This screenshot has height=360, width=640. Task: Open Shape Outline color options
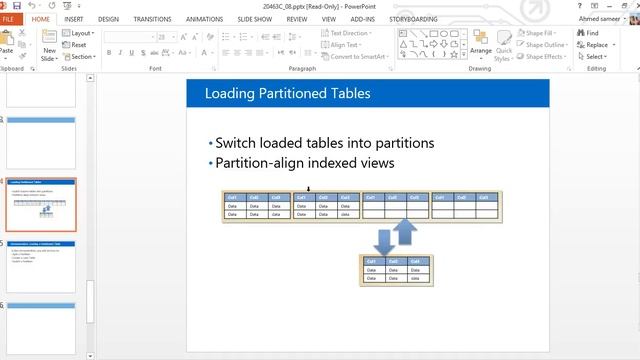pyautogui.click(x=542, y=45)
